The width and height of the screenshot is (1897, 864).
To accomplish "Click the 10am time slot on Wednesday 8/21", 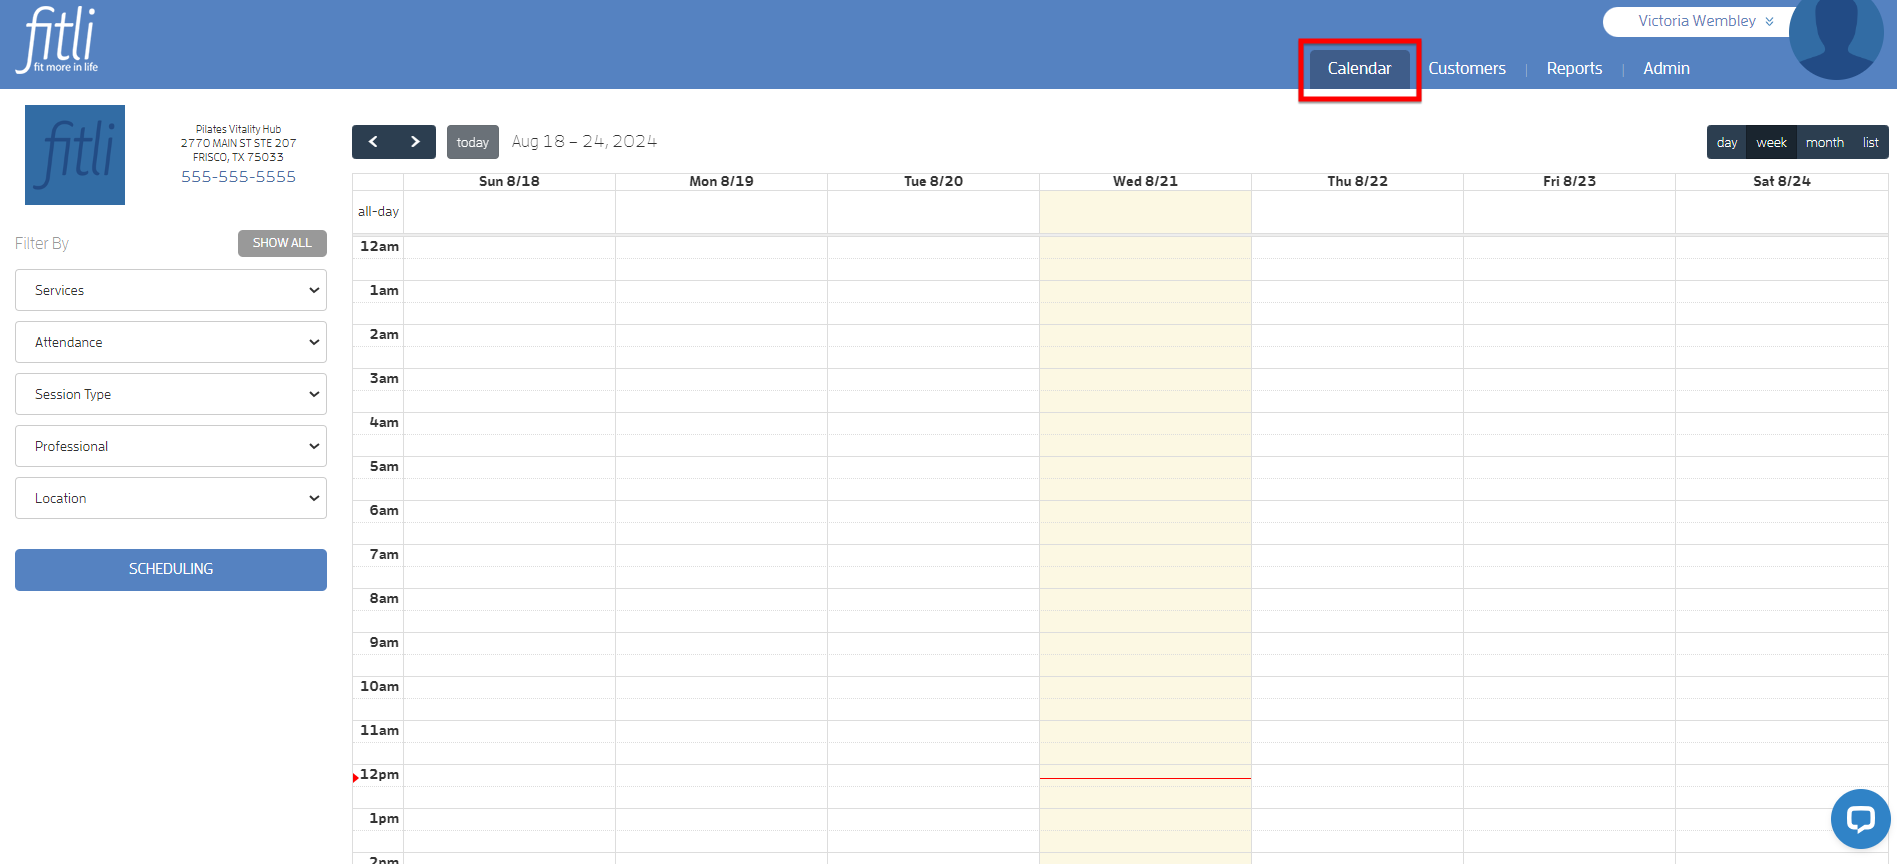I will tap(1145, 687).
